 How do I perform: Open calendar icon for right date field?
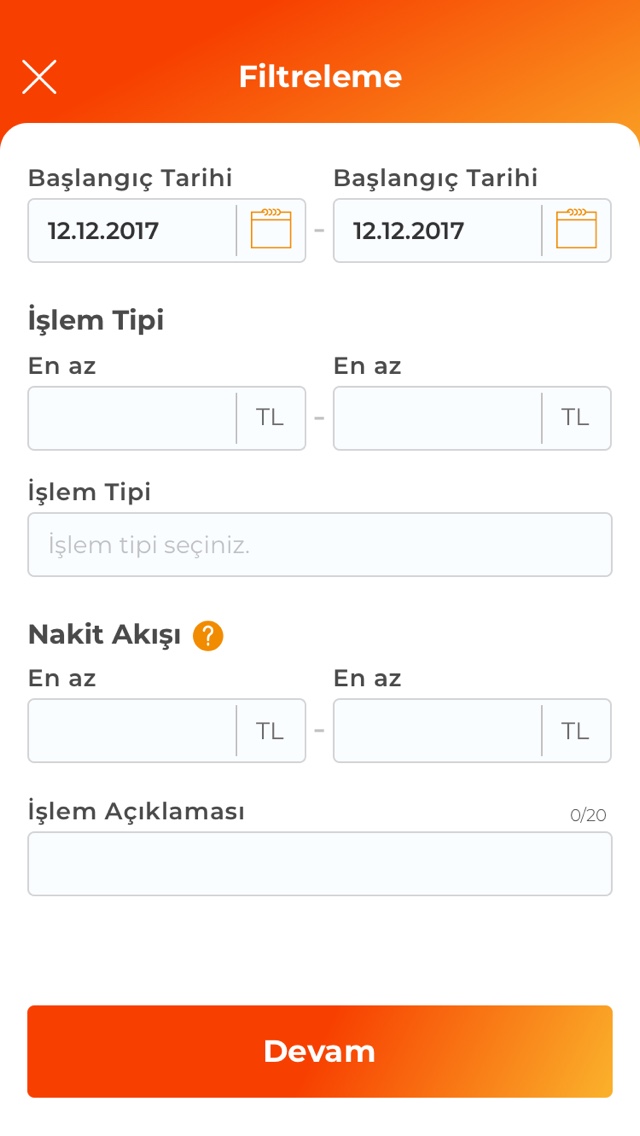click(576, 230)
